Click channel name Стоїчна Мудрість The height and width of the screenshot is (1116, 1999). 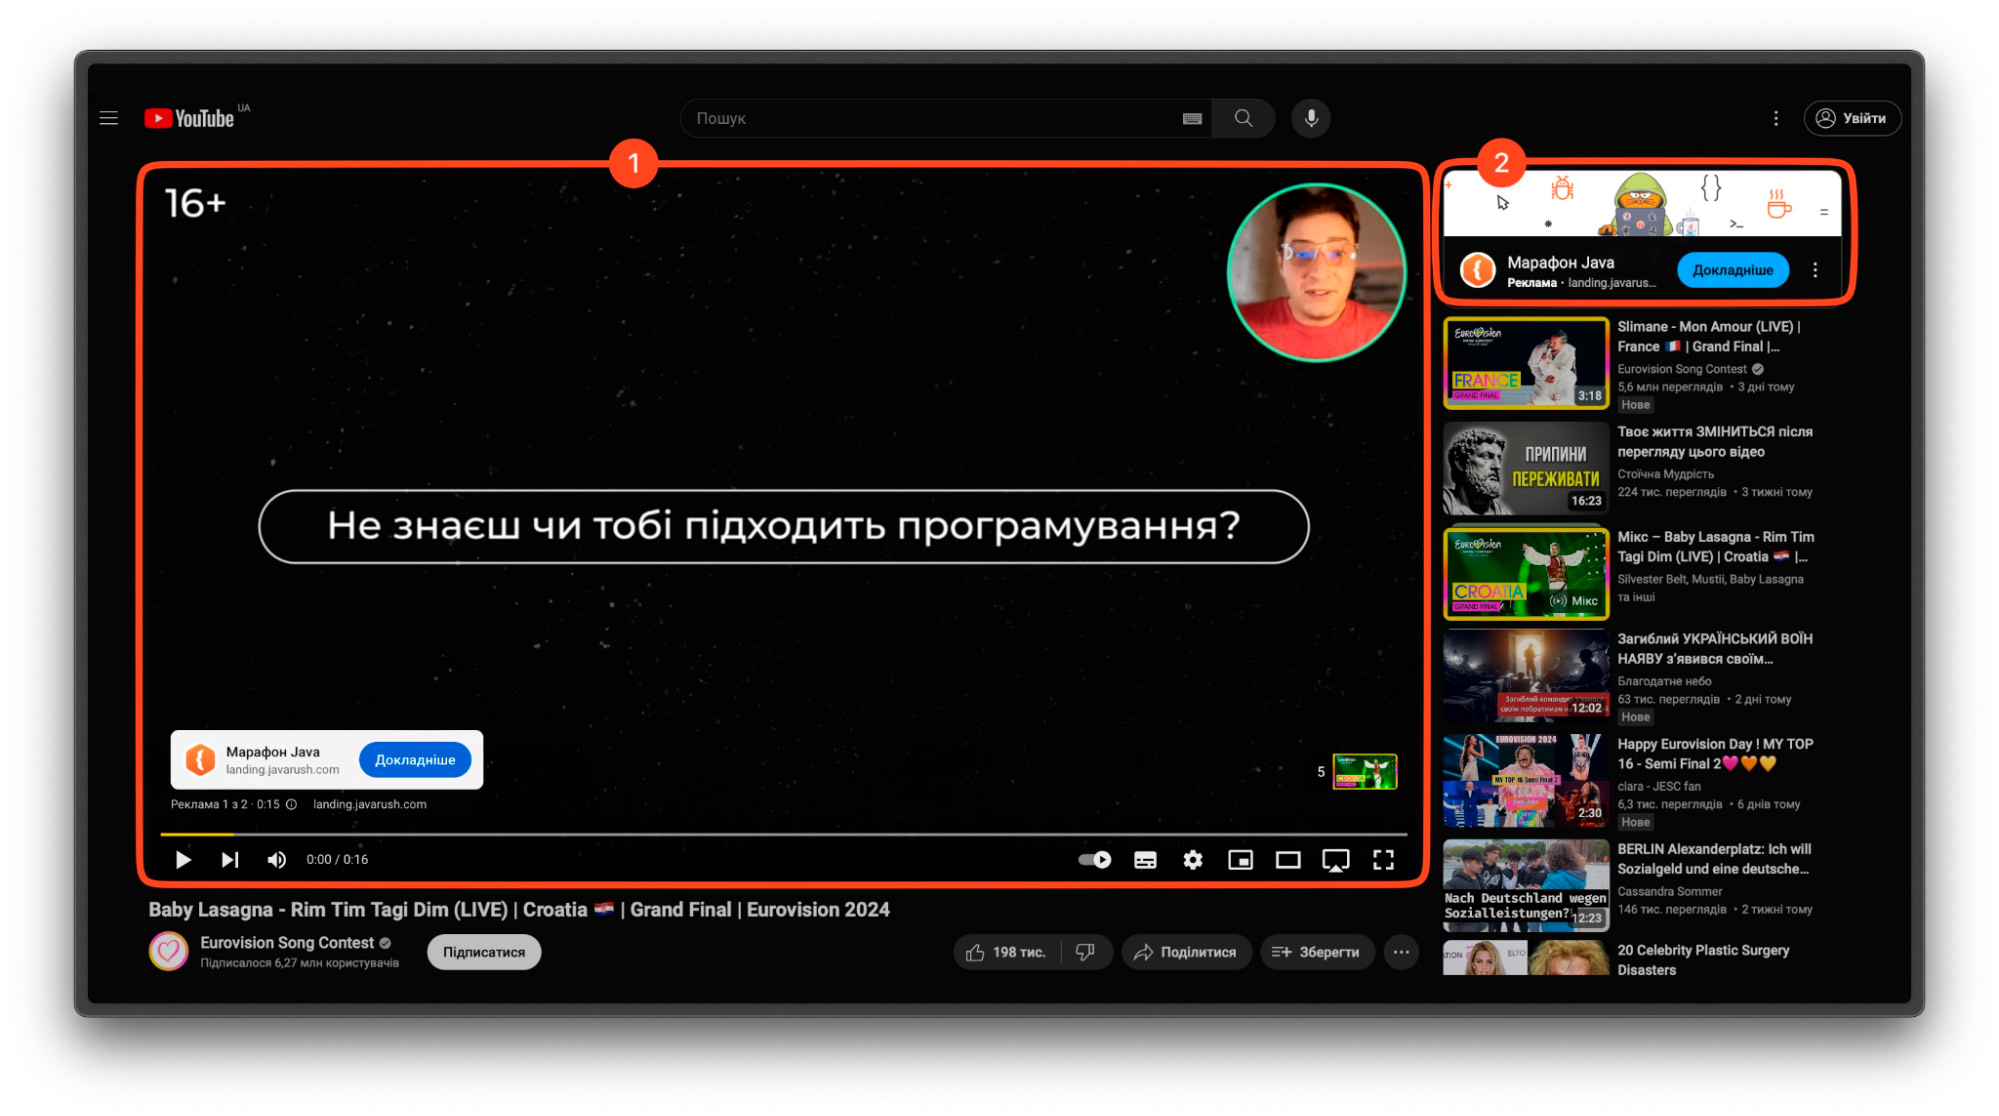(1665, 474)
